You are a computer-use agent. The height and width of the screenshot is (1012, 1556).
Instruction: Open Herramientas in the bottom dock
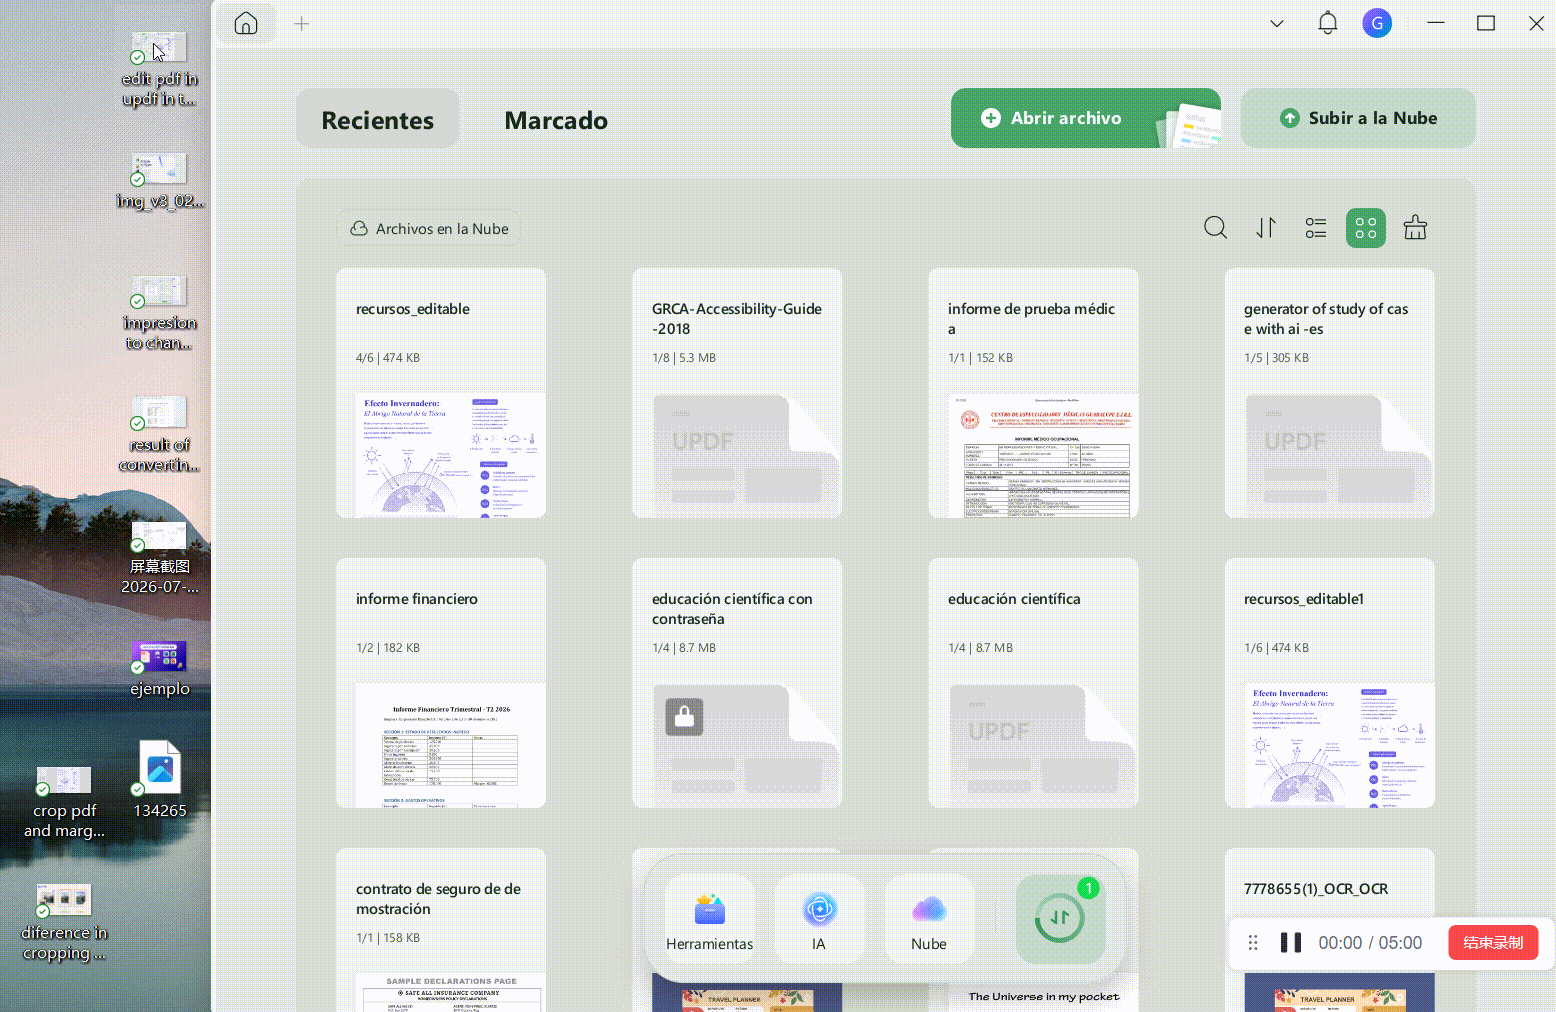710,920
